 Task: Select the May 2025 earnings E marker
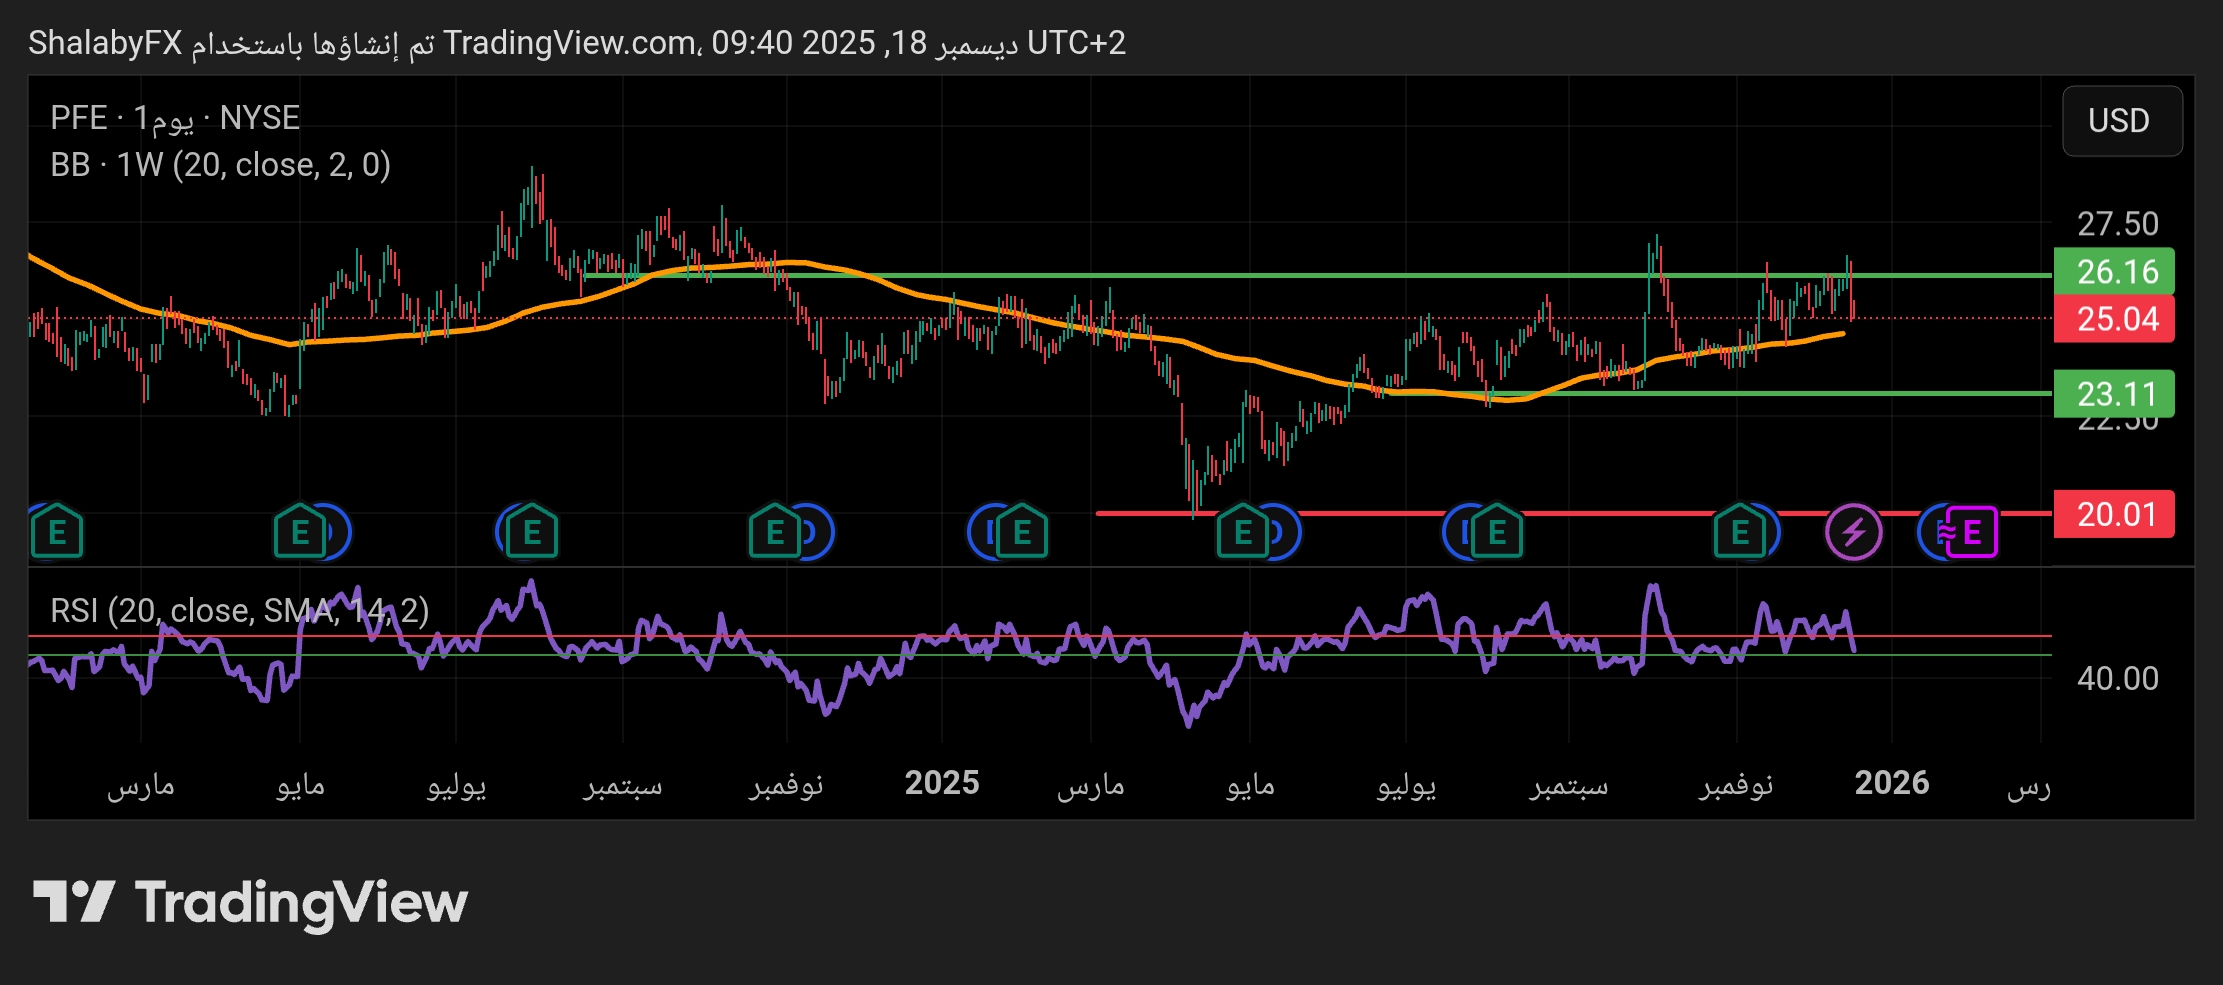point(1243,532)
